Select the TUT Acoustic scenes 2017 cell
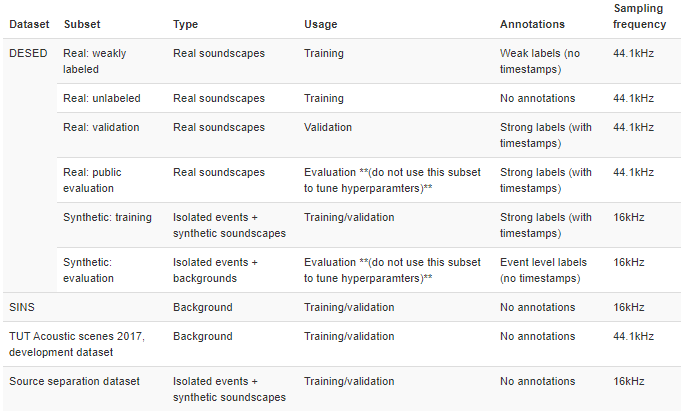The width and height of the screenshot is (686, 413). [77, 343]
